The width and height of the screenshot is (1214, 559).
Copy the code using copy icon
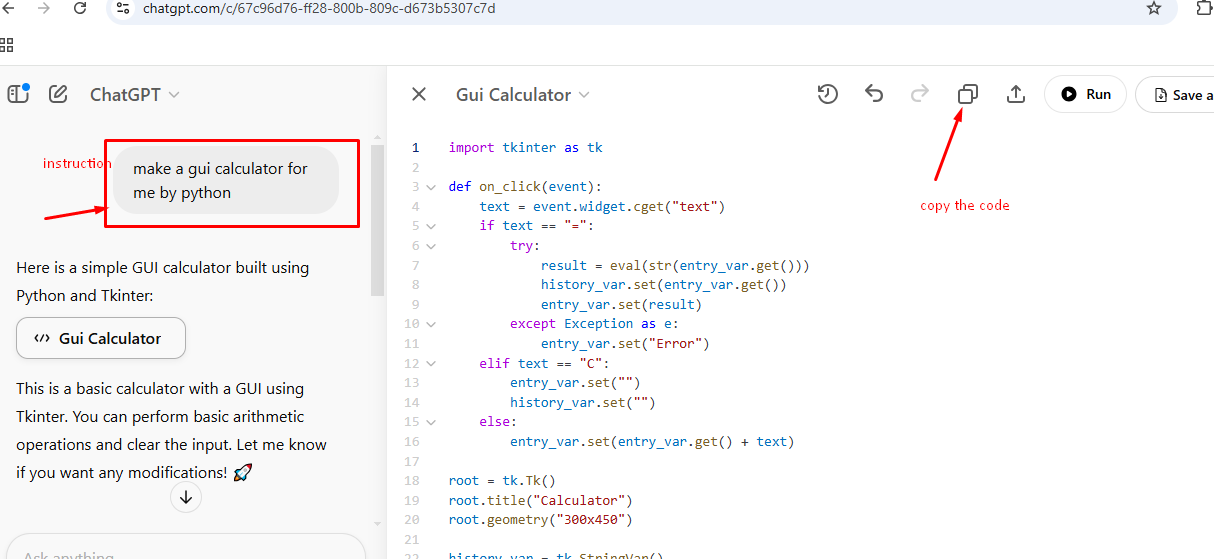click(967, 94)
